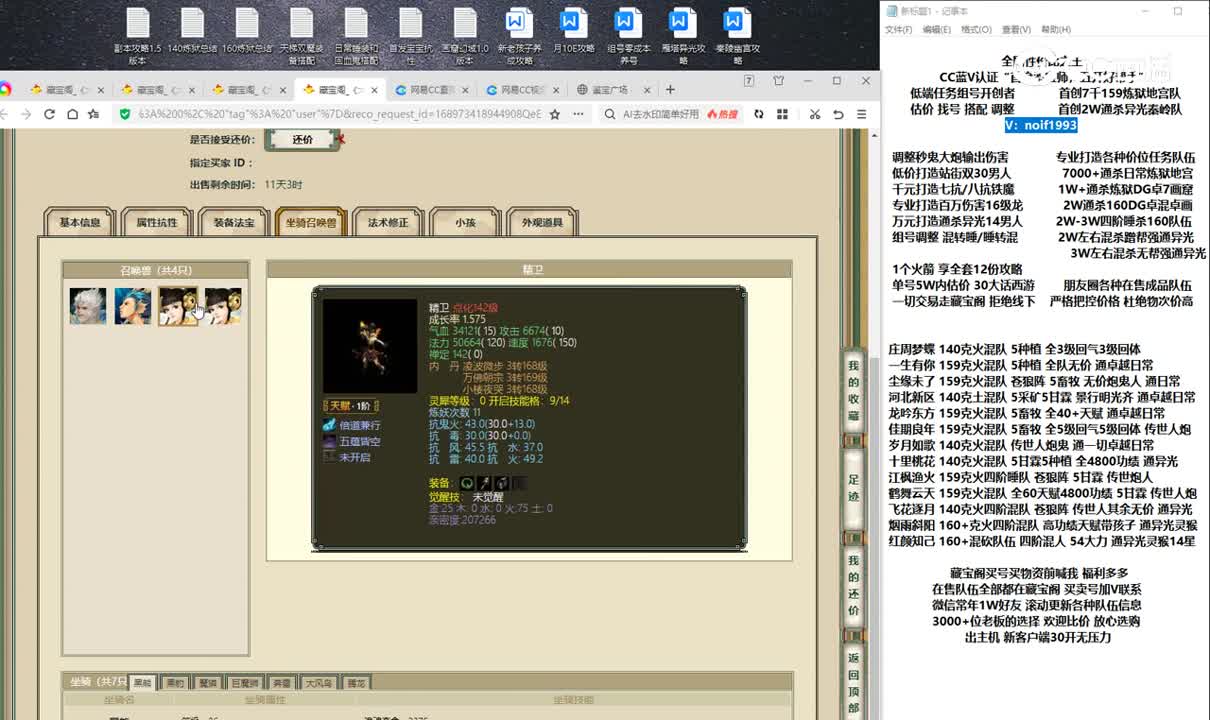Click the 倍道兼行 skill icon
This screenshot has height=720, width=1210.
click(x=330, y=425)
